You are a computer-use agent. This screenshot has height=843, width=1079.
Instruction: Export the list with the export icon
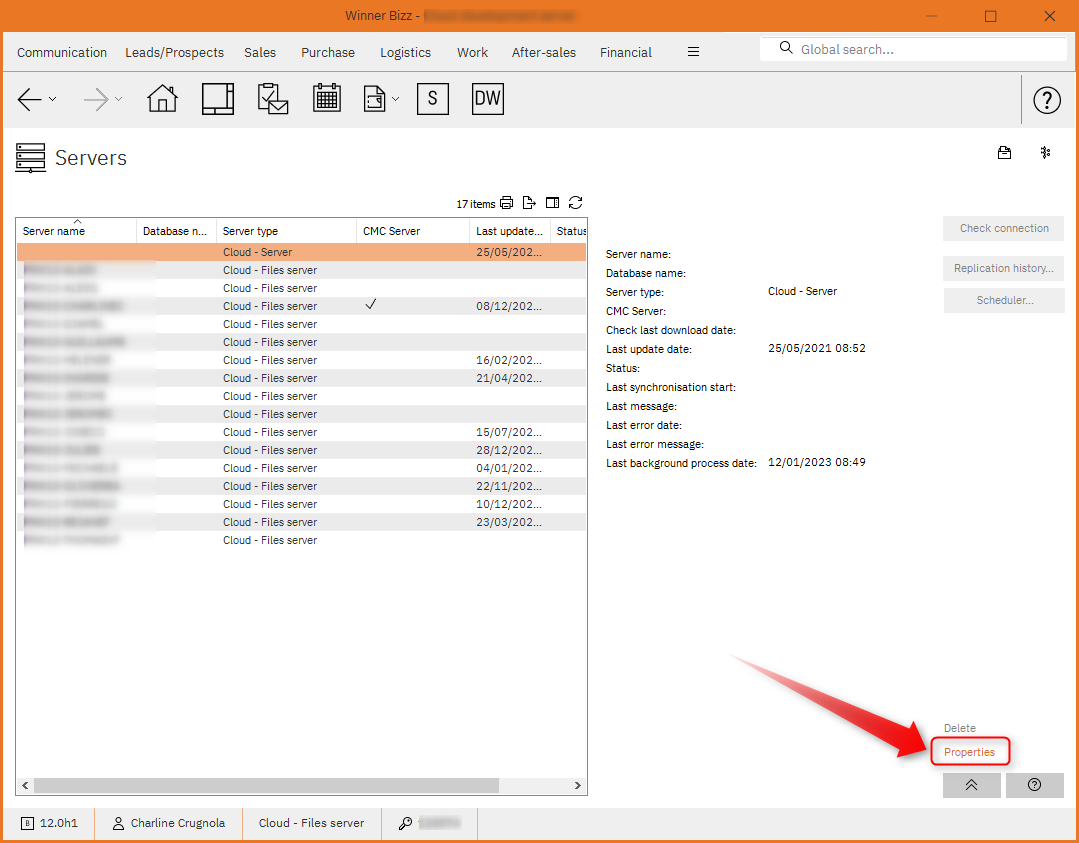(x=529, y=202)
